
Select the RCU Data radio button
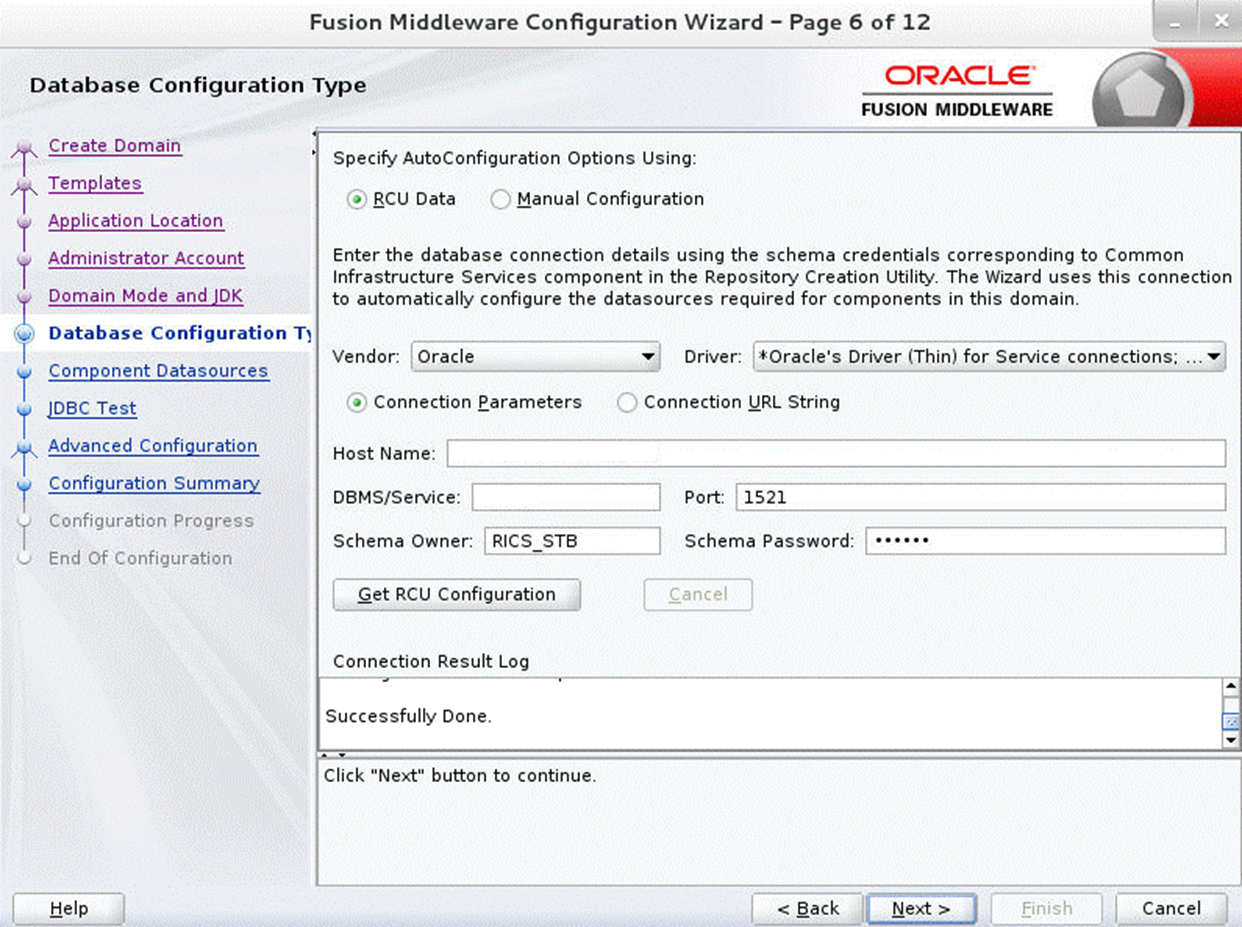356,199
